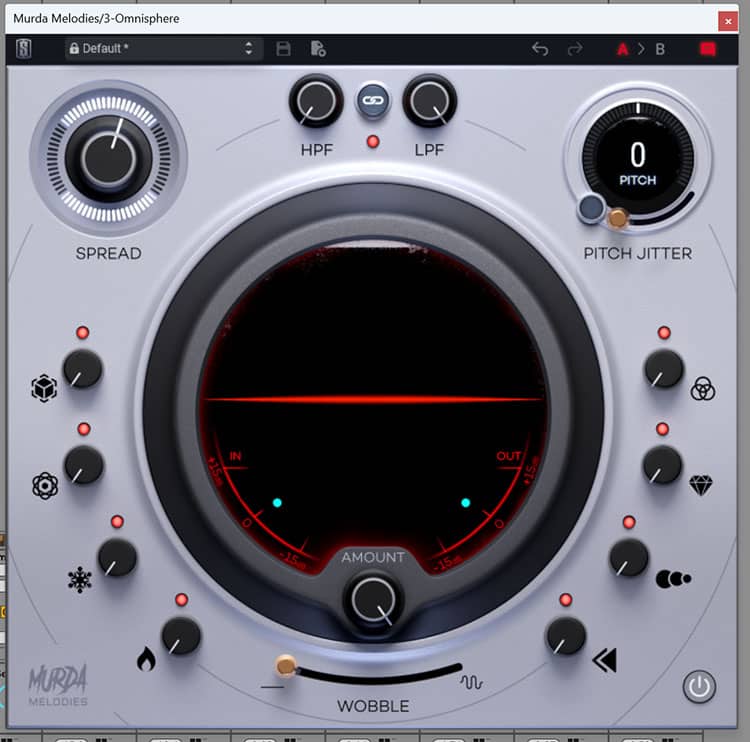Image resolution: width=750 pixels, height=742 pixels.
Task: Click the gold WOBBLE slider handle
Action: pyautogui.click(x=286, y=665)
